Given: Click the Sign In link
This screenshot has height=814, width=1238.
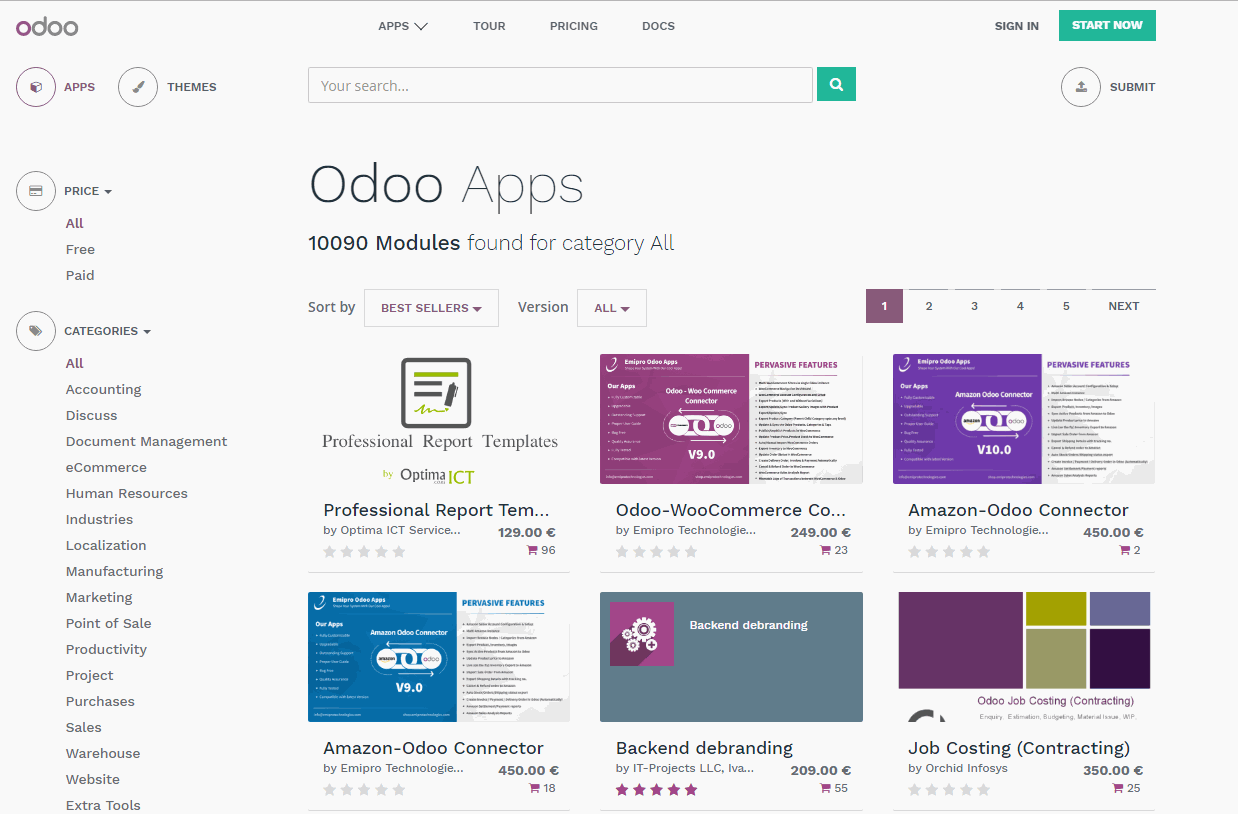Looking at the screenshot, I should pyautogui.click(x=1016, y=26).
